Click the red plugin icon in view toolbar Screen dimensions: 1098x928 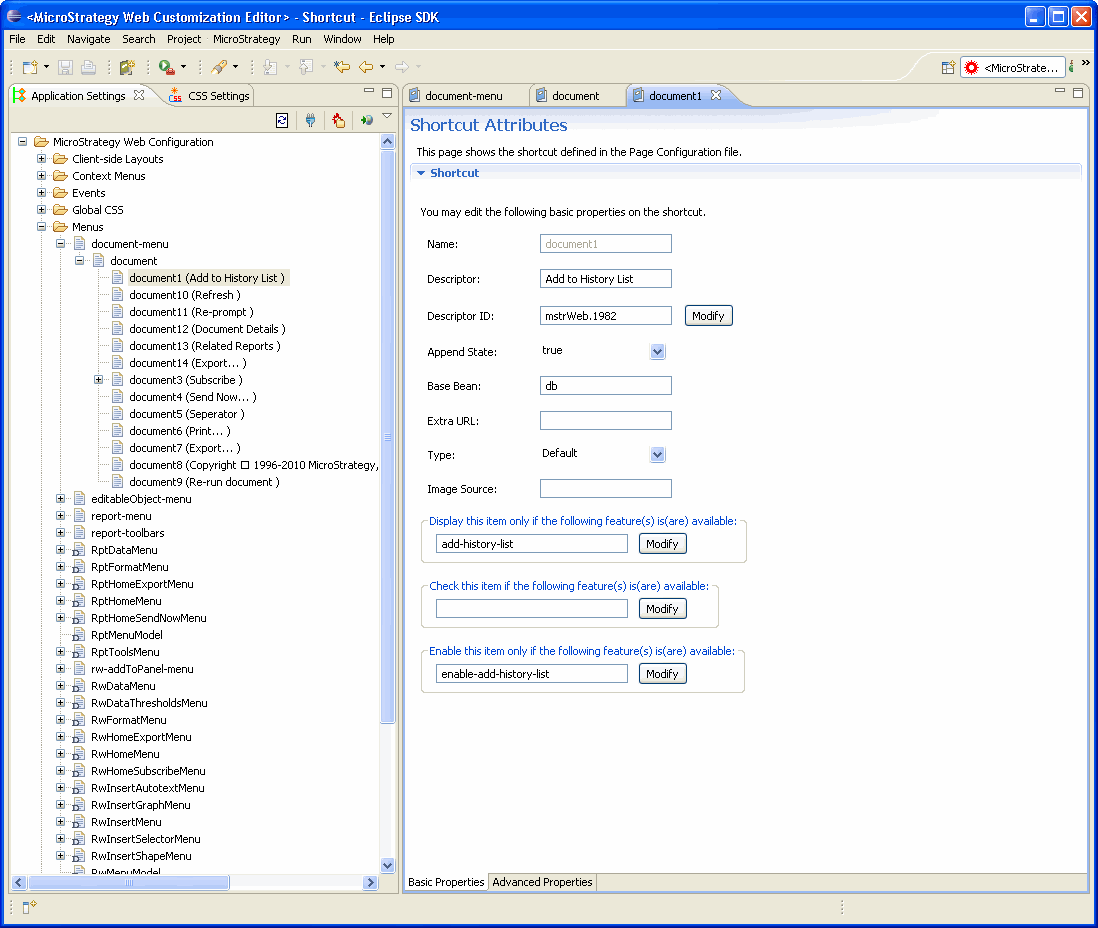(x=339, y=120)
